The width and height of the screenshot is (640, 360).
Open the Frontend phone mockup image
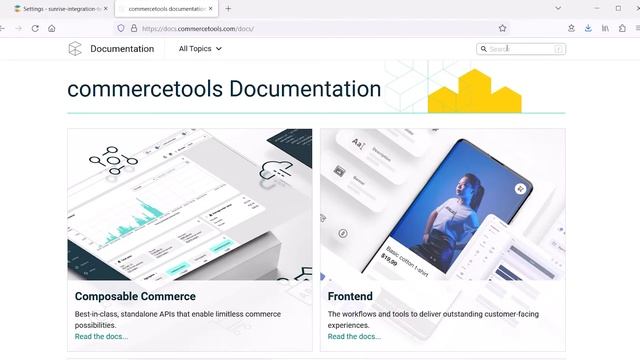click(x=443, y=204)
